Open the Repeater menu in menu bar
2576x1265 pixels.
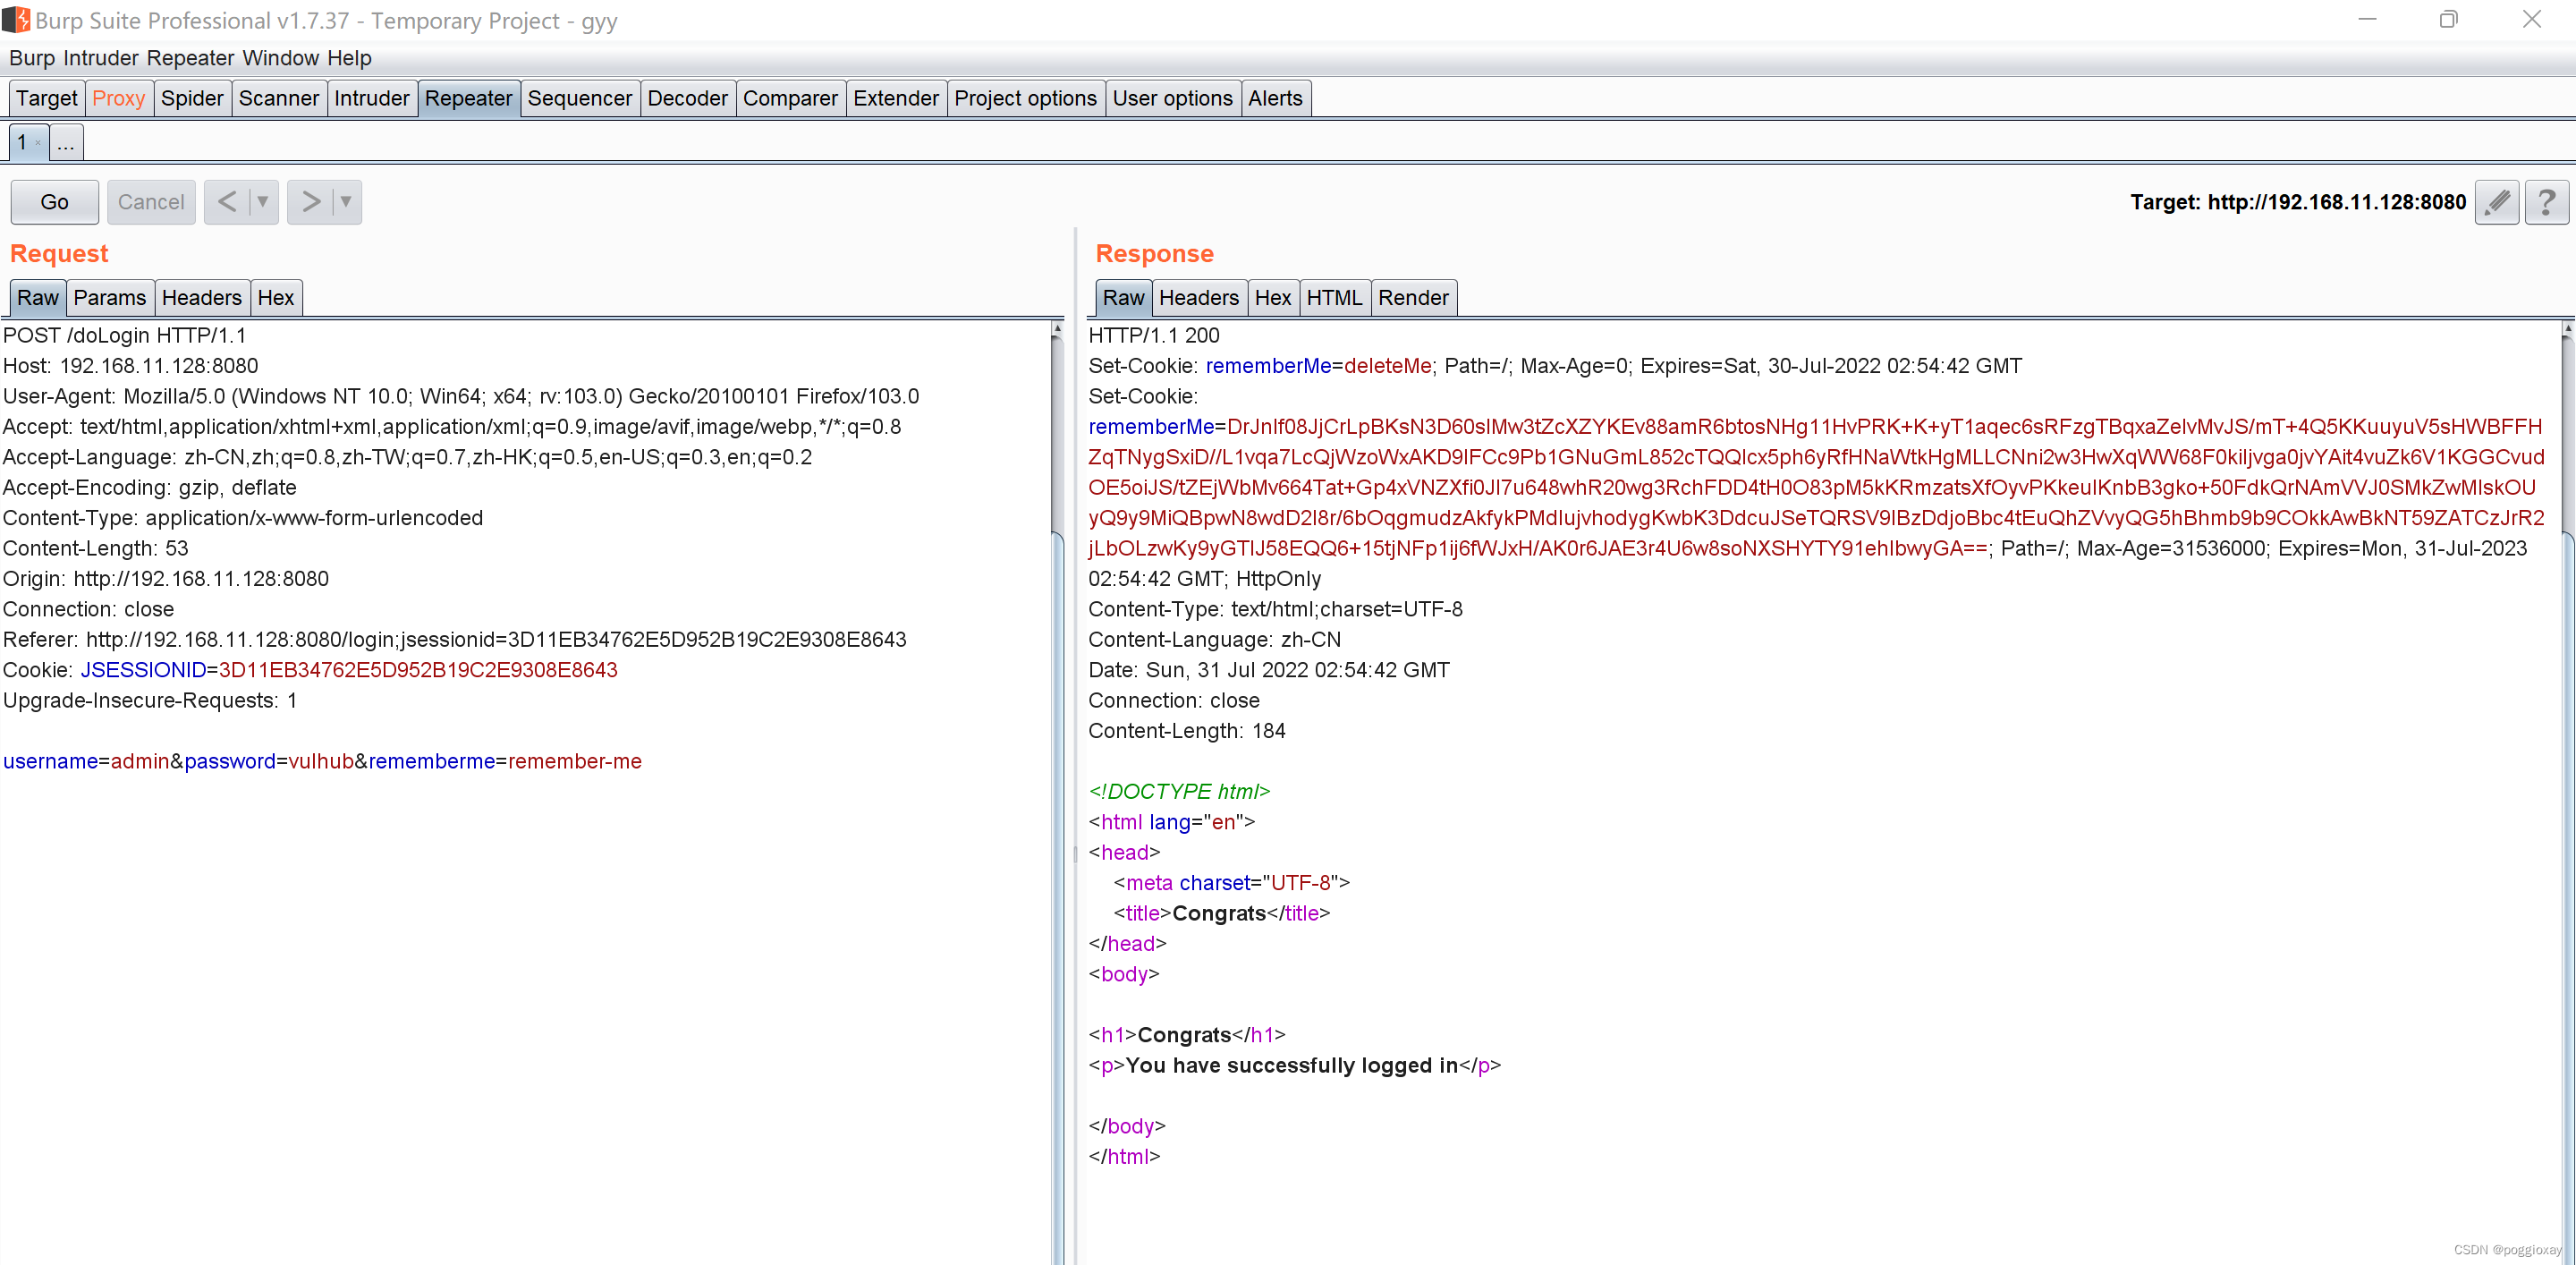click(190, 58)
